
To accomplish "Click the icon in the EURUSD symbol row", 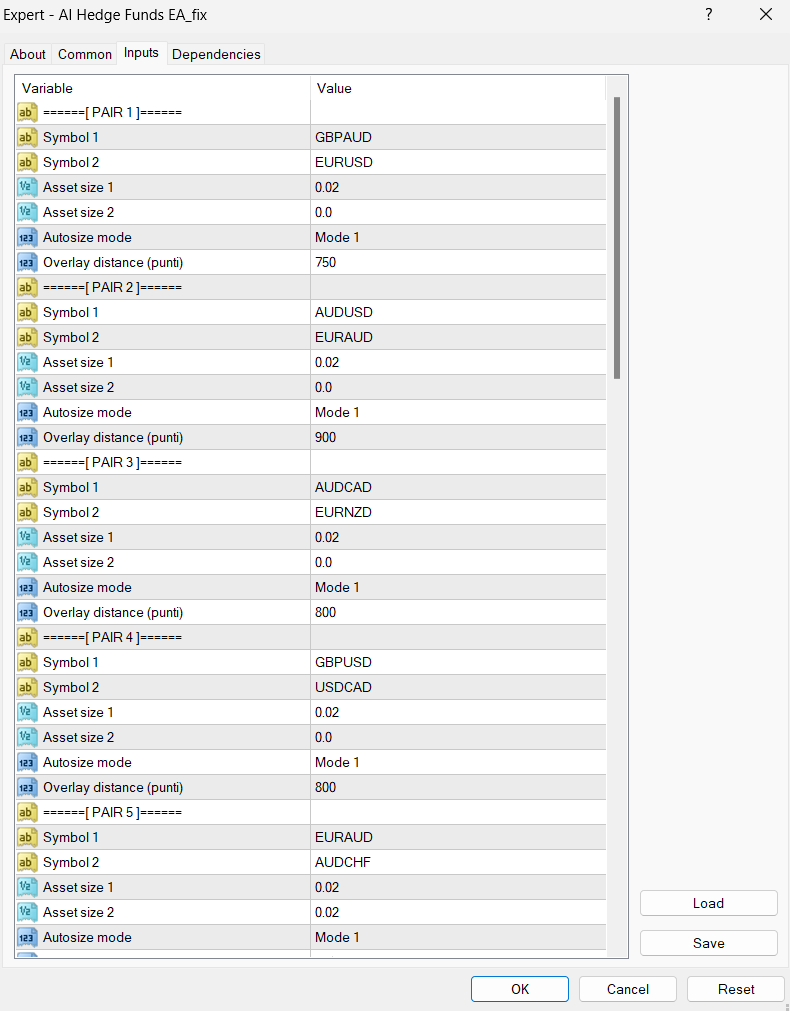I will [28, 162].
